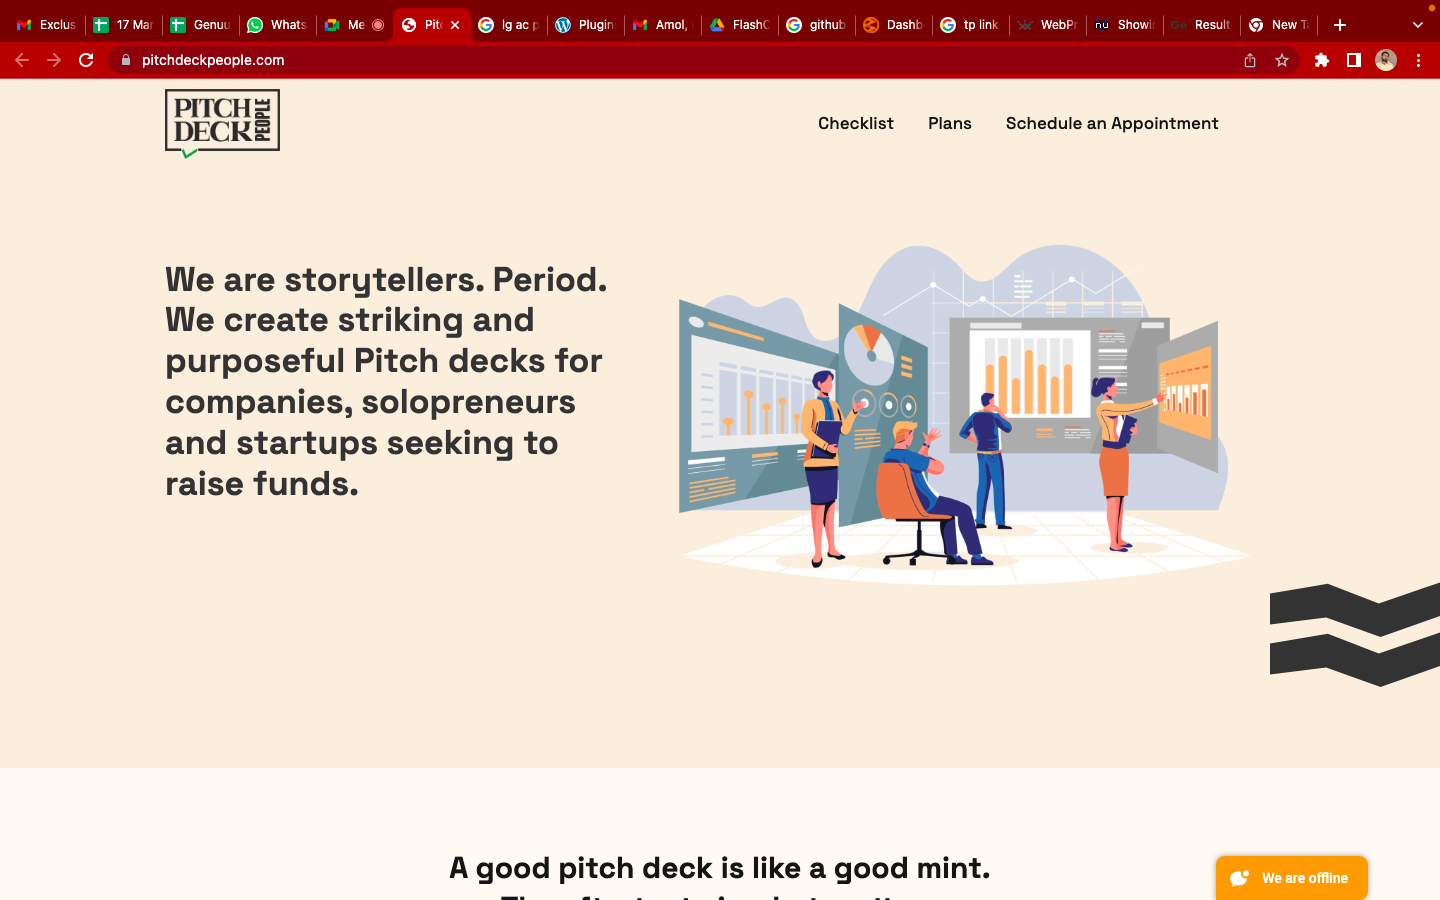Reload the current page
Screen dimensions: 1440x900
click(86, 60)
